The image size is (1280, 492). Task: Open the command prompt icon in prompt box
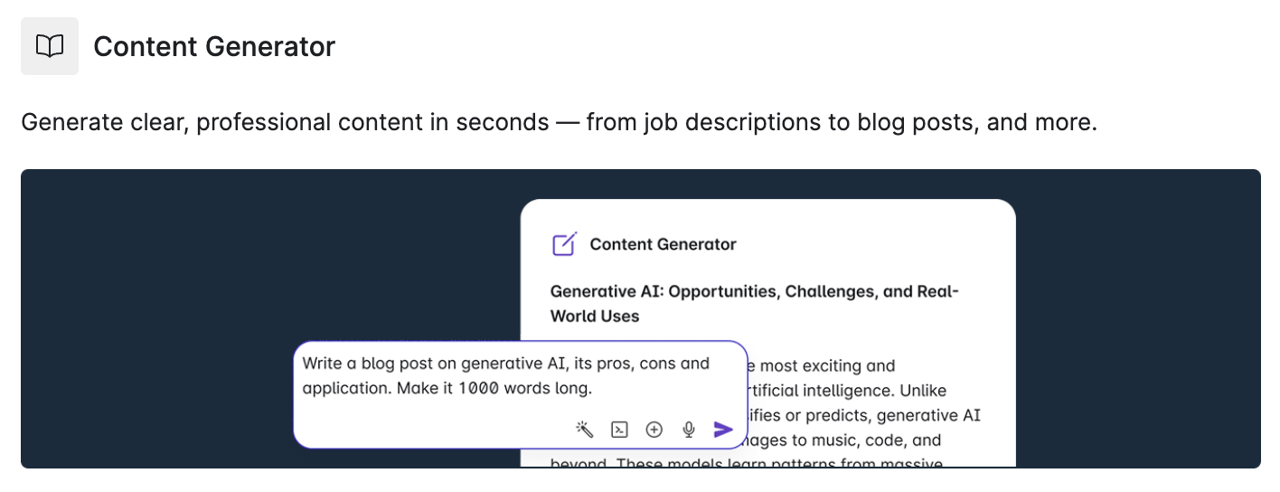(x=620, y=429)
